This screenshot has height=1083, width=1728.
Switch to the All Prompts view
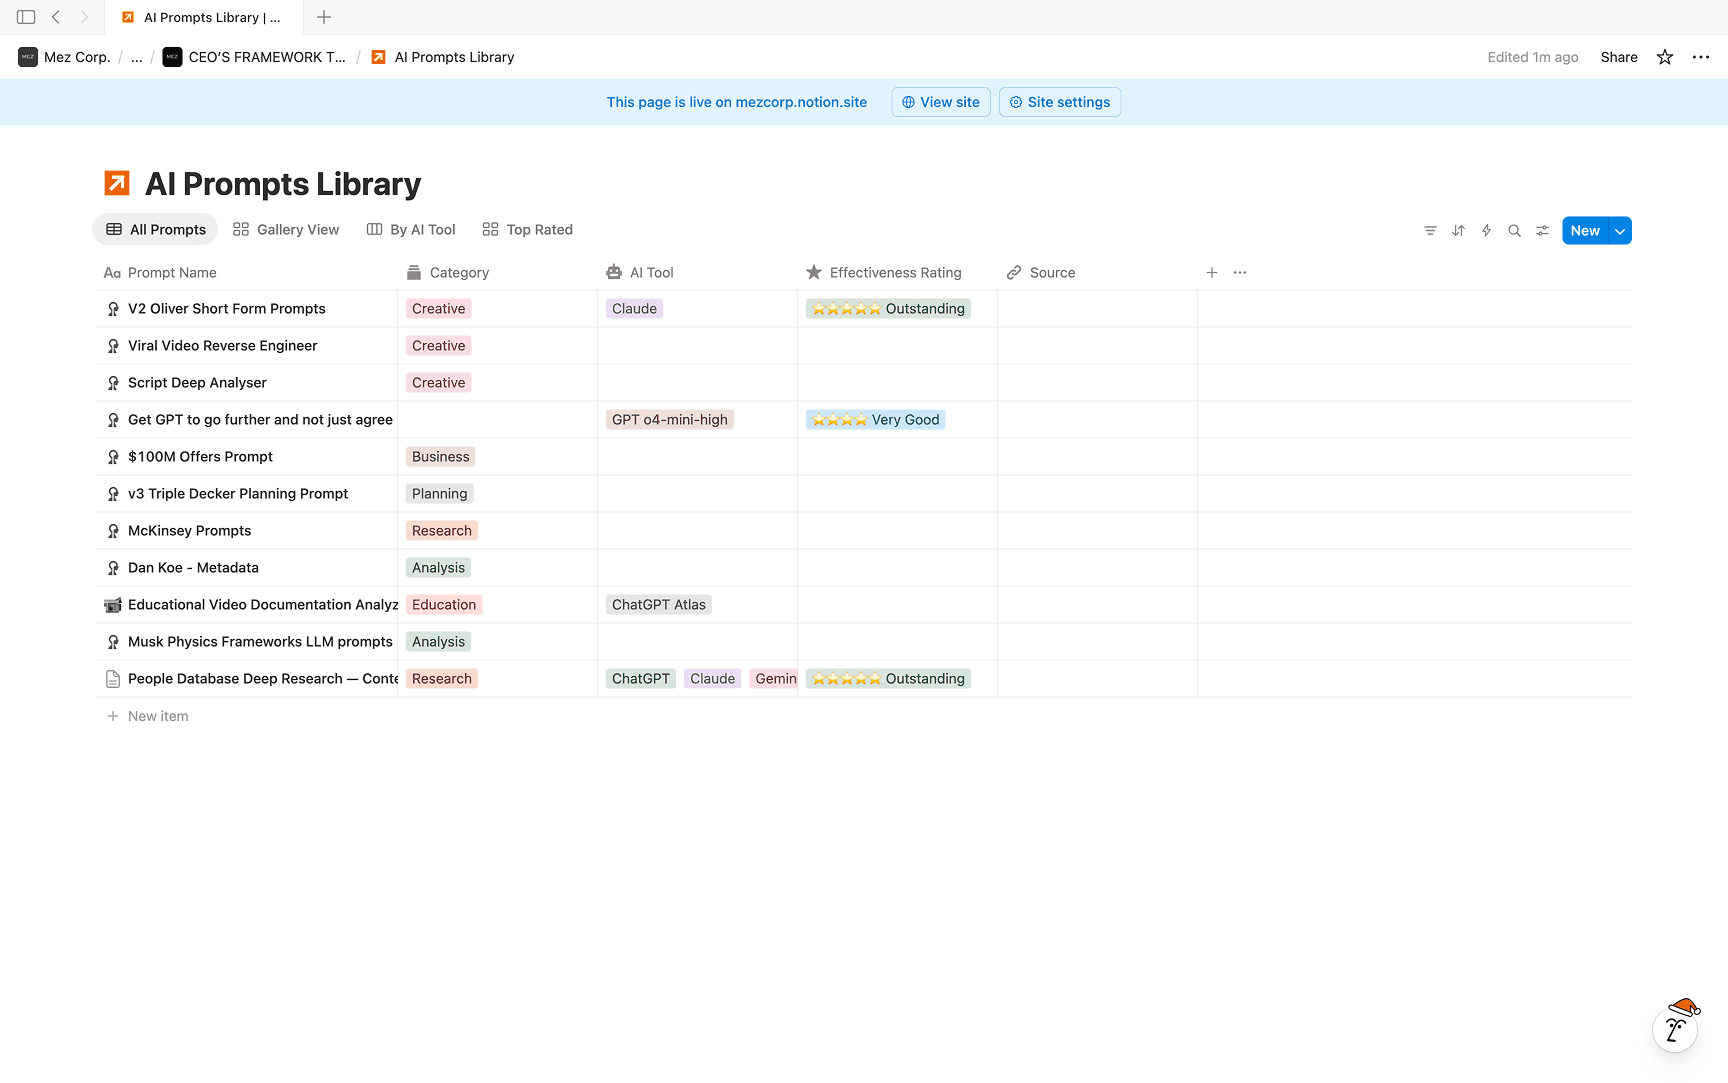pos(155,229)
